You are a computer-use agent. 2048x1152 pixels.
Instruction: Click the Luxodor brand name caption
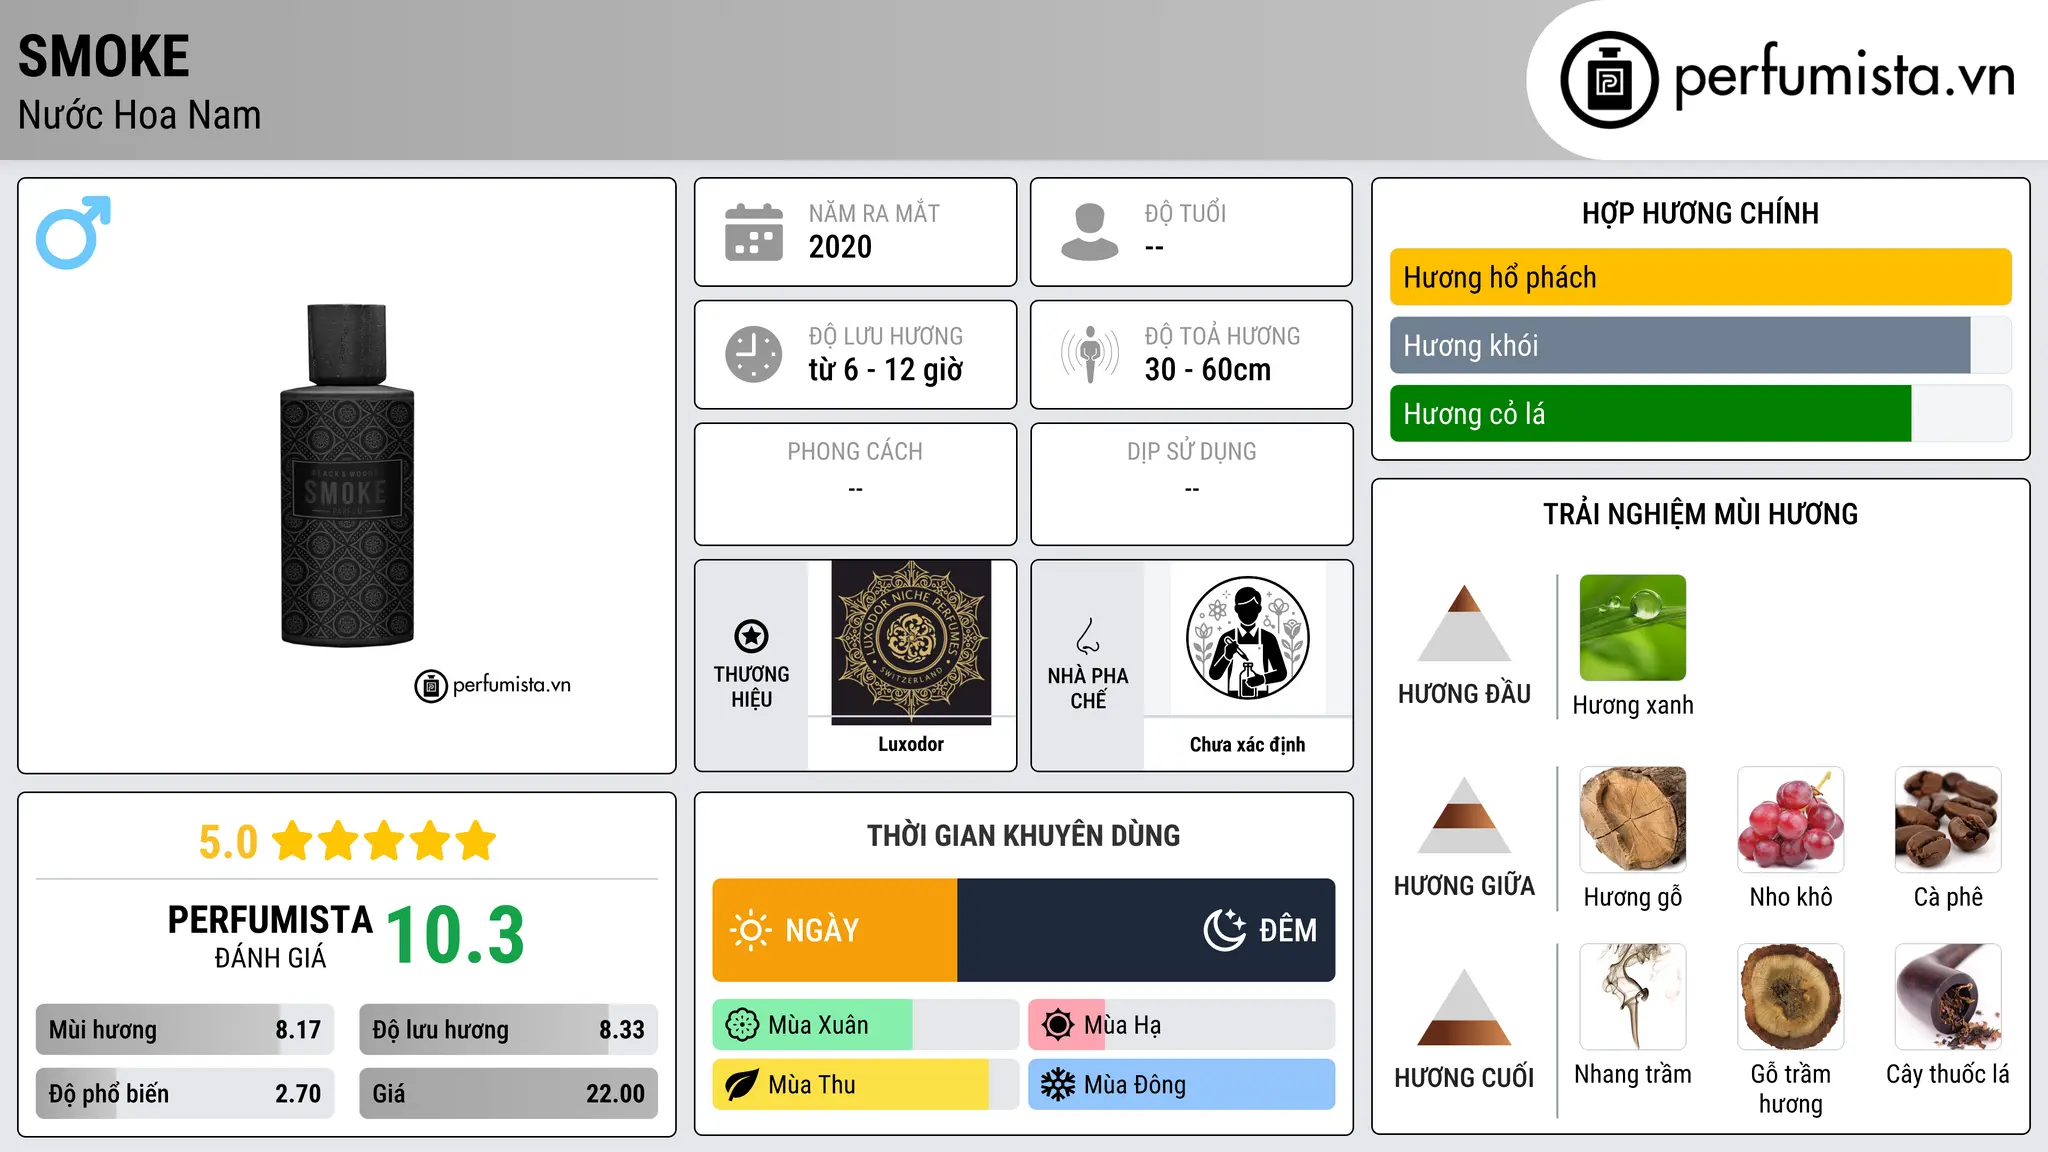(911, 744)
